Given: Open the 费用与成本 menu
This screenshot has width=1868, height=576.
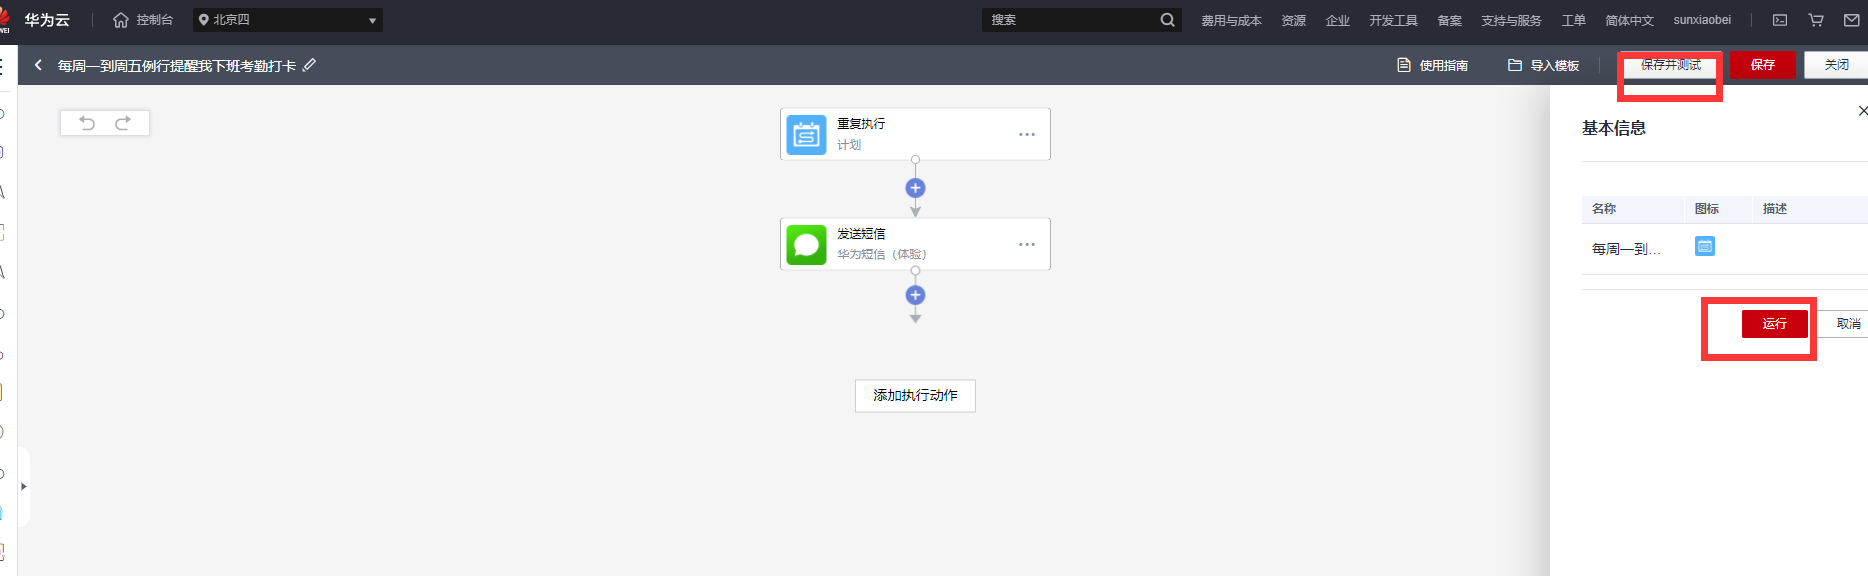Looking at the screenshot, I should pyautogui.click(x=1231, y=21).
